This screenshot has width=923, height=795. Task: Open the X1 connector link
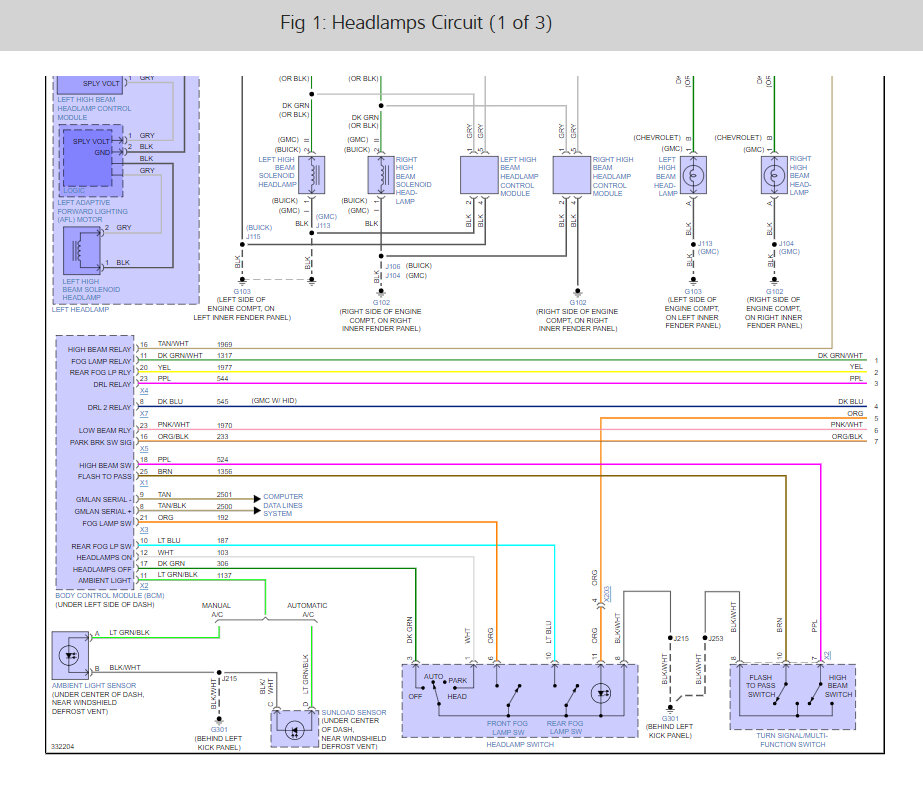click(144, 483)
